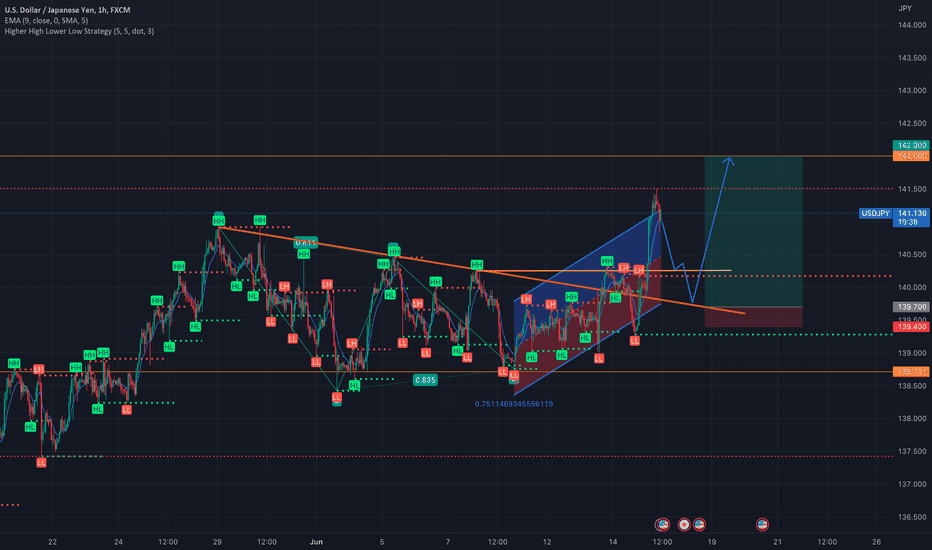This screenshot has width=932, height=550.
Task: Click the 144.000 price axis label
Action: 912,25
